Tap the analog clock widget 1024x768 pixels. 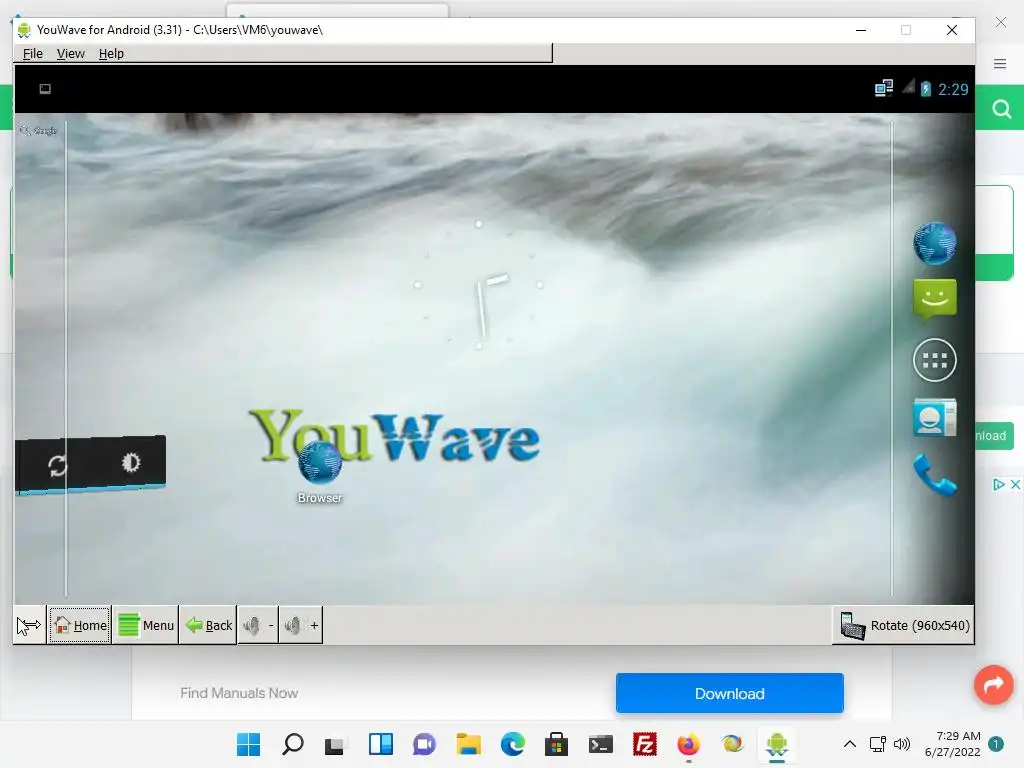tap(479, 285)
